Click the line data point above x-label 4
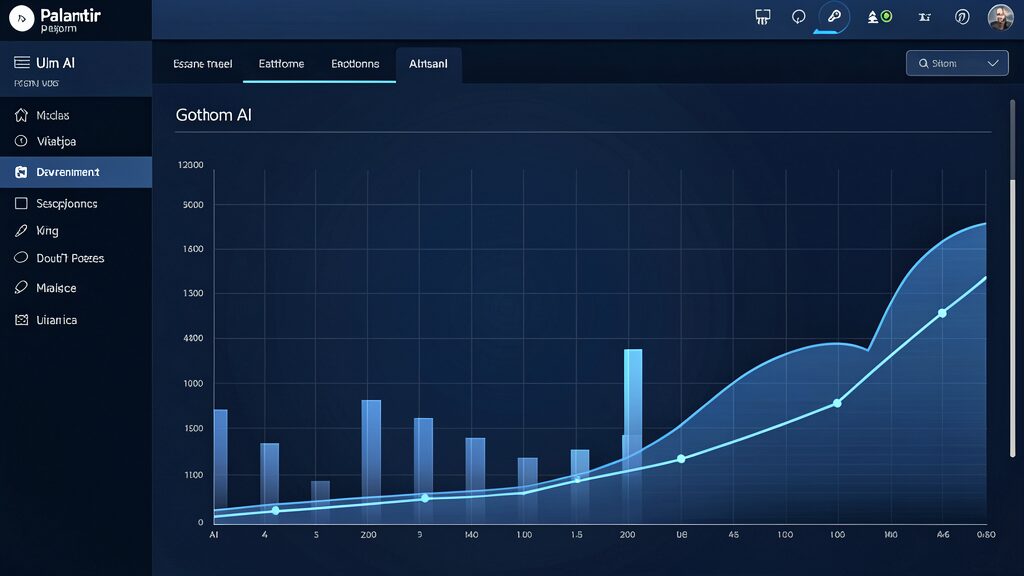This screenshot has height=576, width=1024. [276, 510]
